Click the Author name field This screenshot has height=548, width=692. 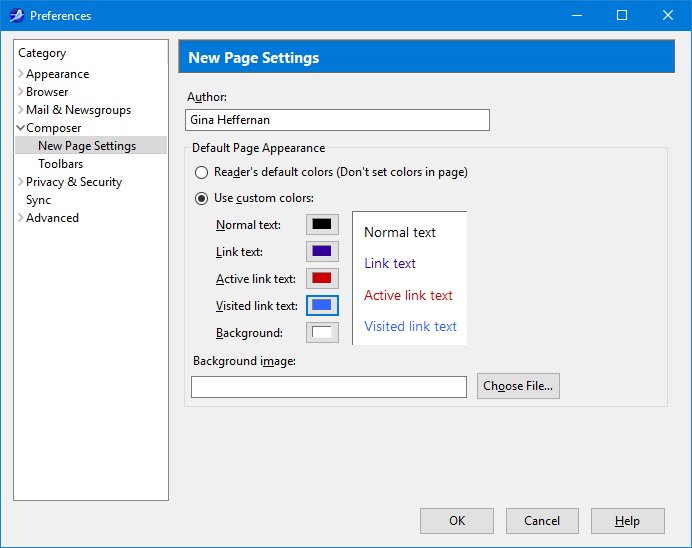point(337,120)
